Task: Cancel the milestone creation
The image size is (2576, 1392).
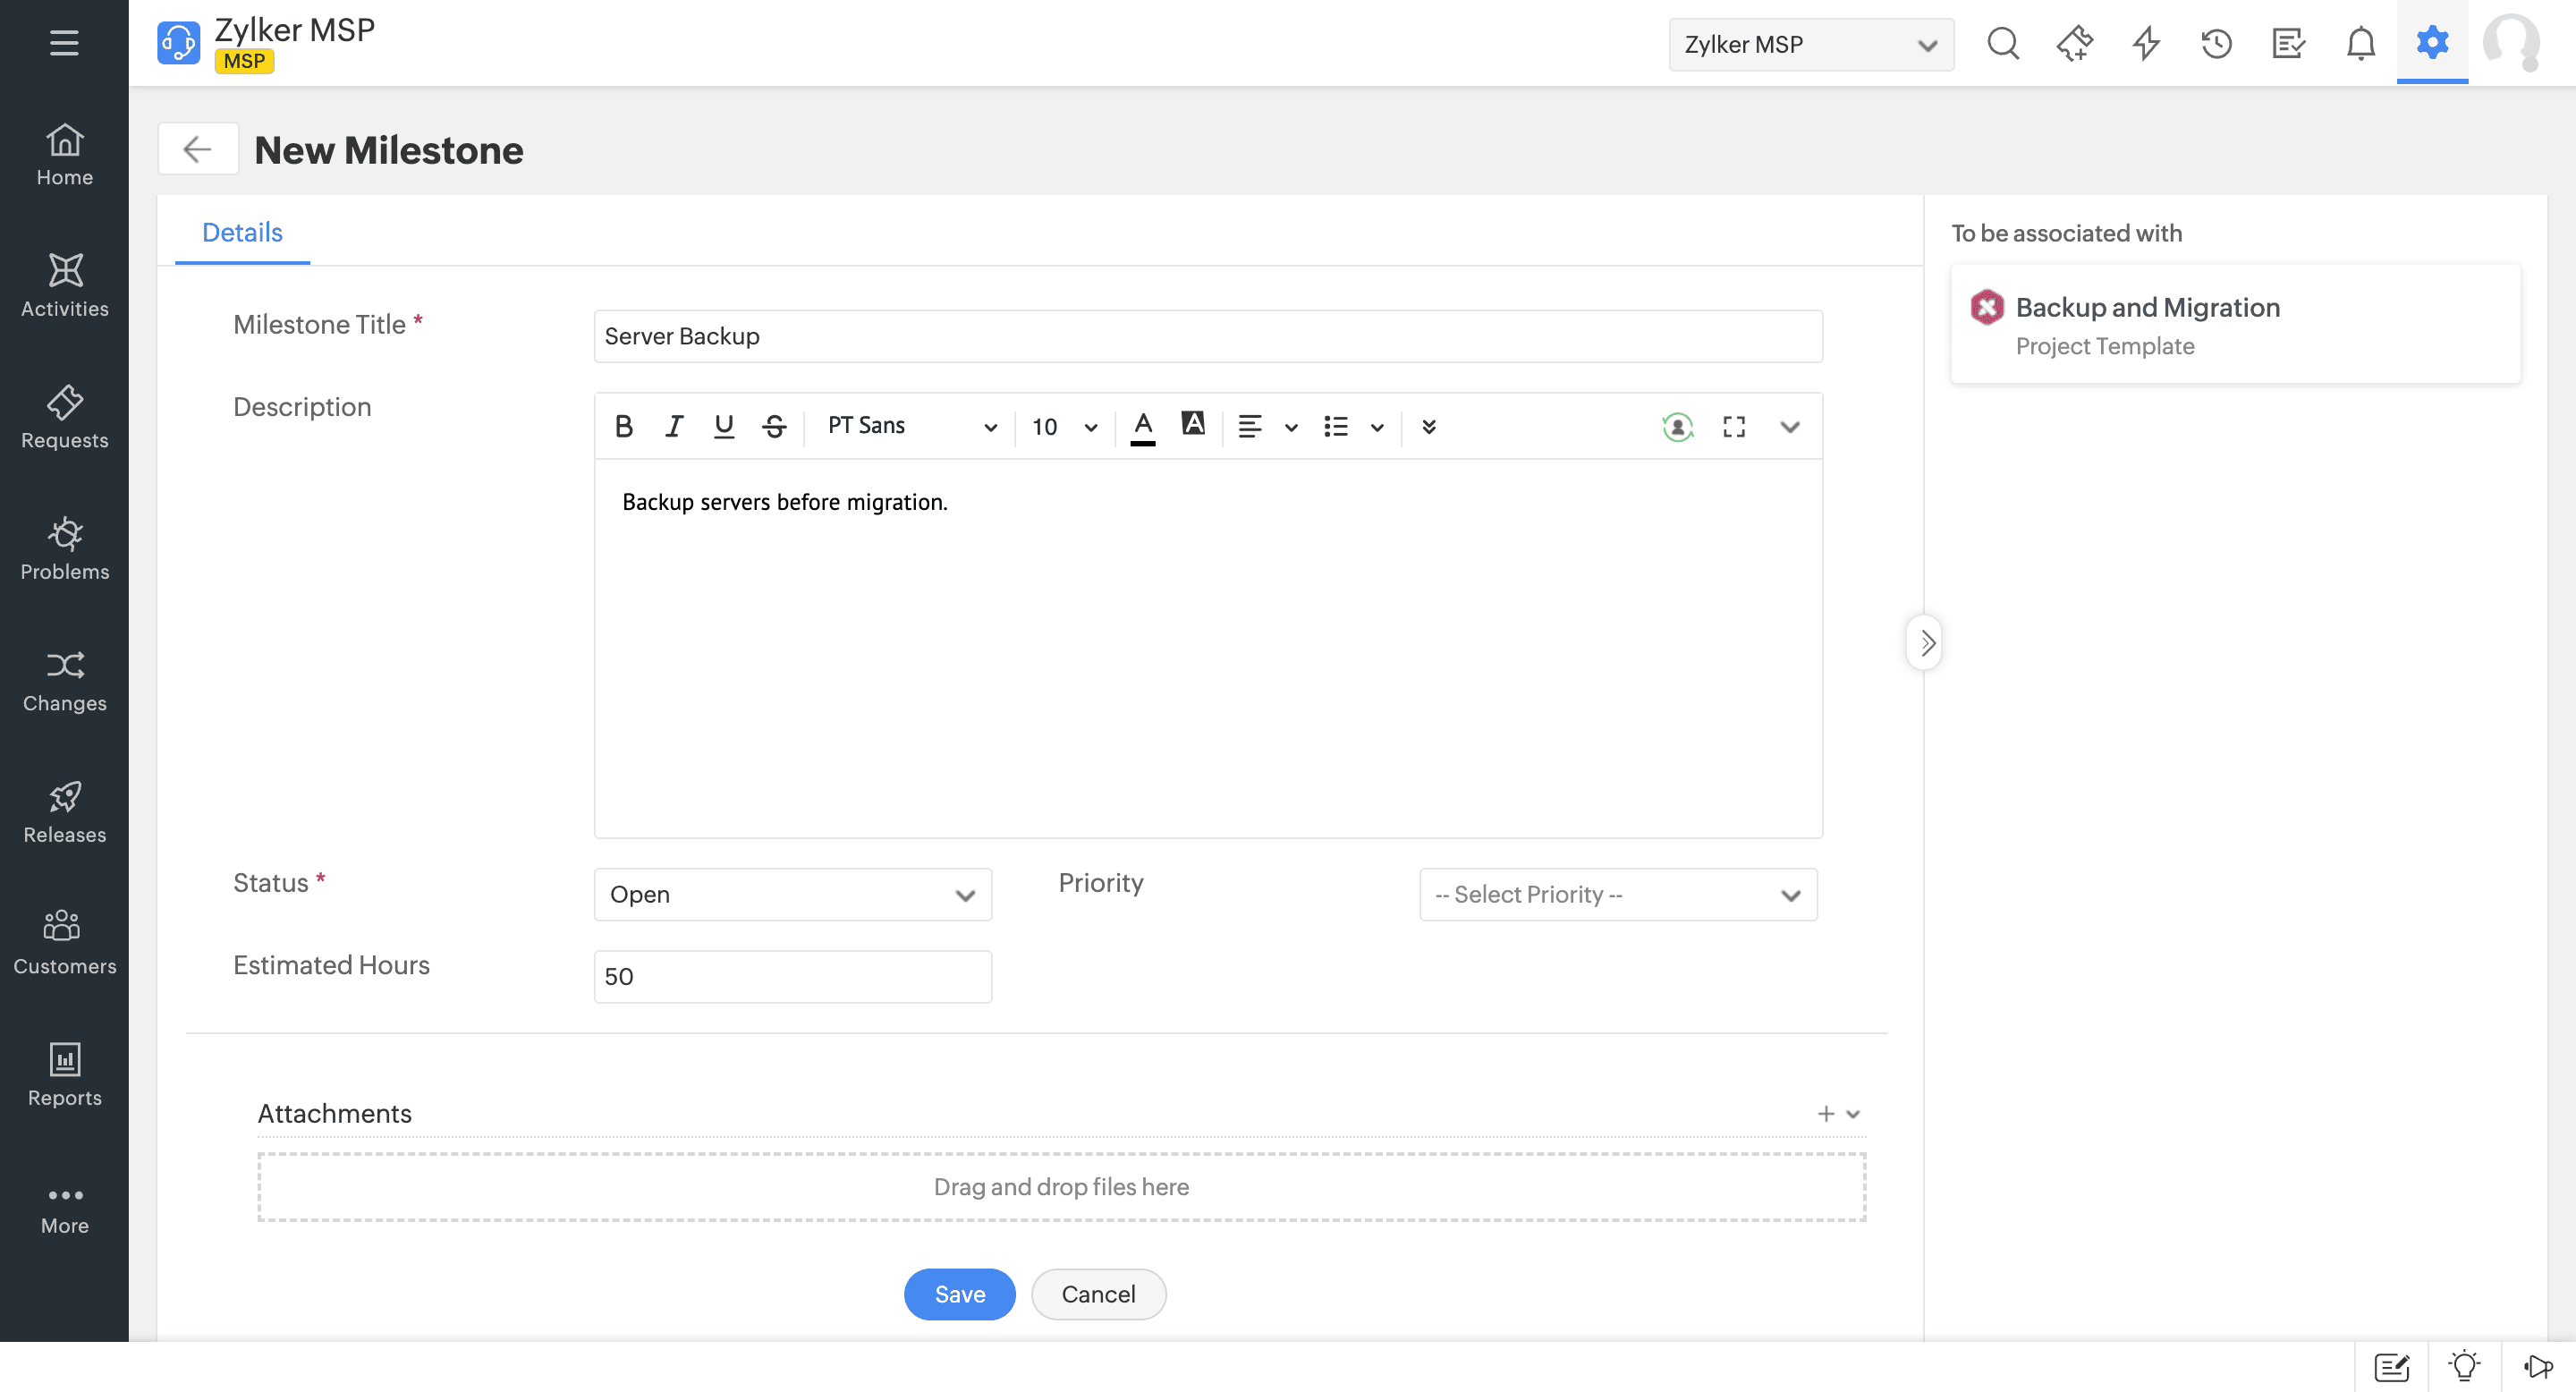Action: (1098, 1294)
